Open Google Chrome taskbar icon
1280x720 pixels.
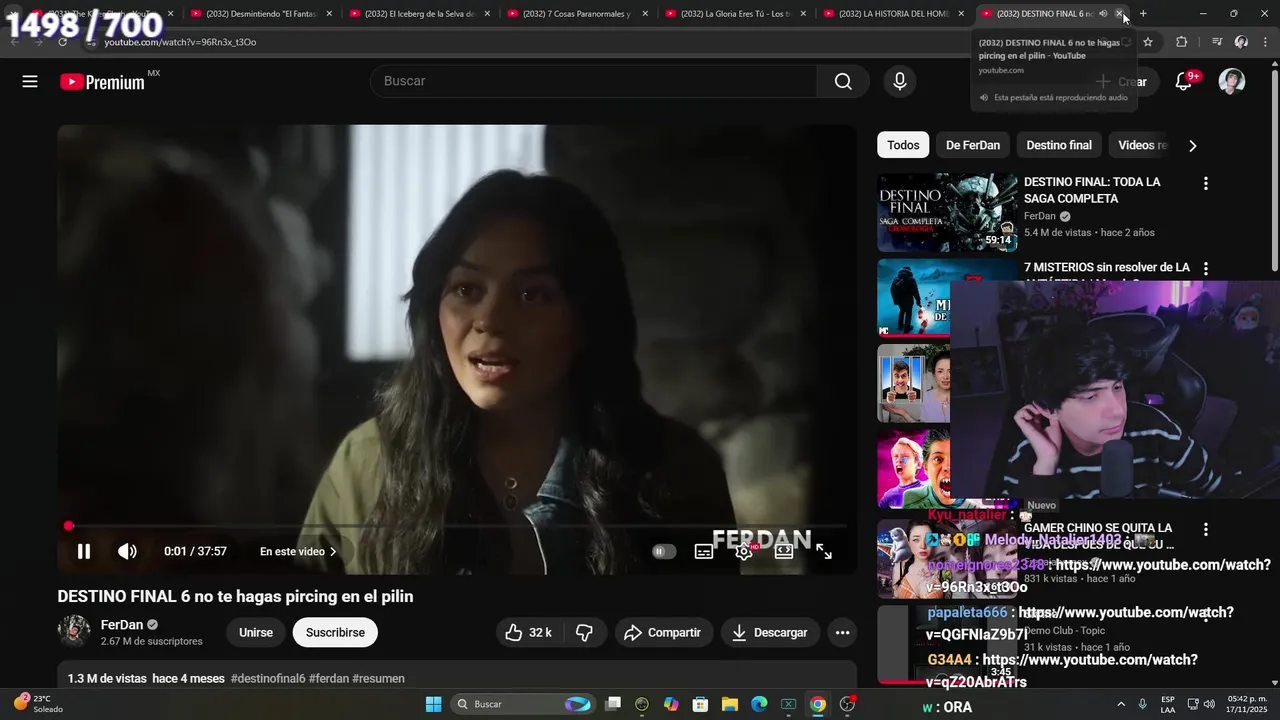(817, 704)
